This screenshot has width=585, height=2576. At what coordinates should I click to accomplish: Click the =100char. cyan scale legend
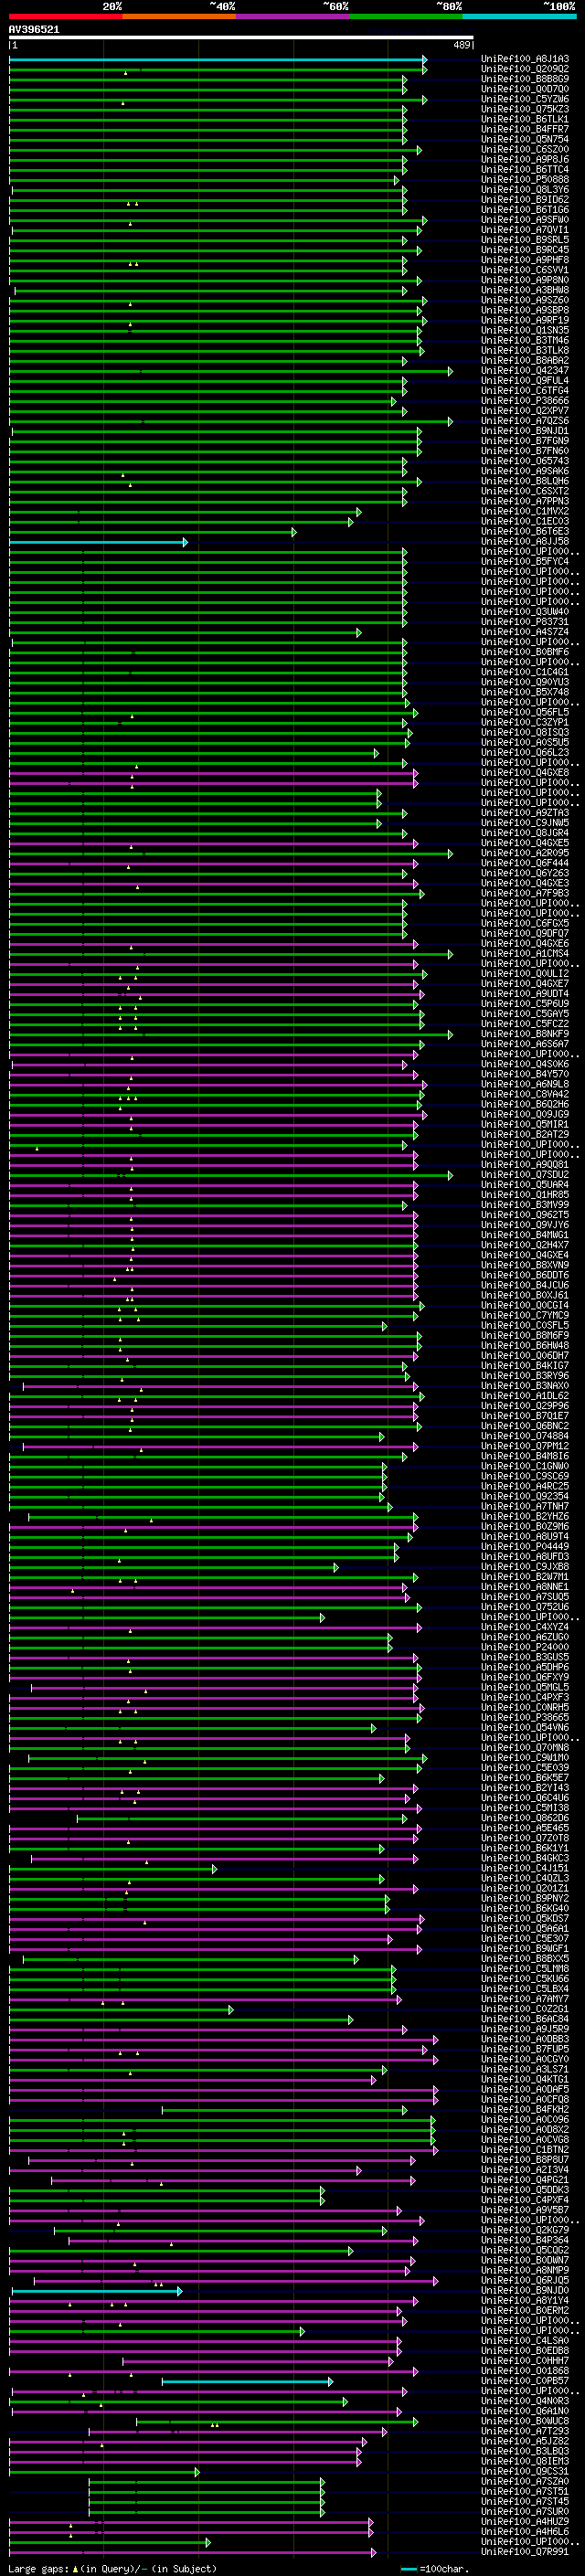point(433,2568)
